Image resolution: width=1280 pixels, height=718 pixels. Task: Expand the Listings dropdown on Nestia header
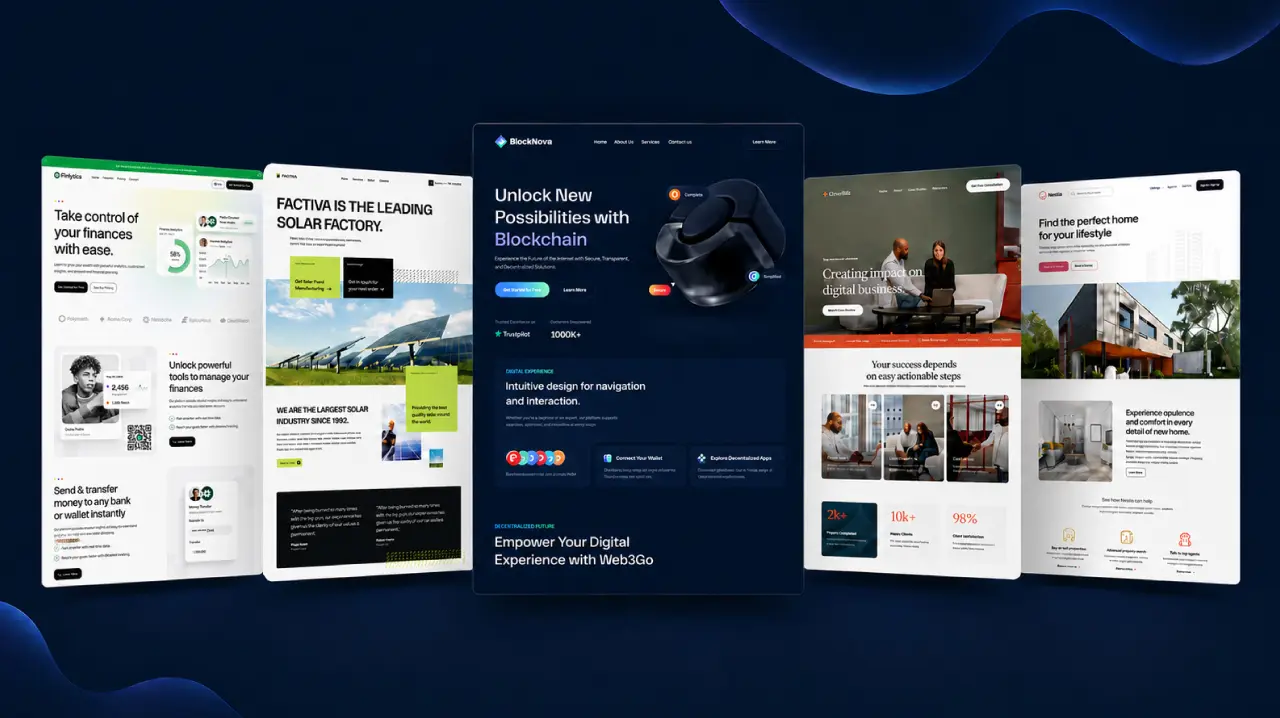point(1155,187)
